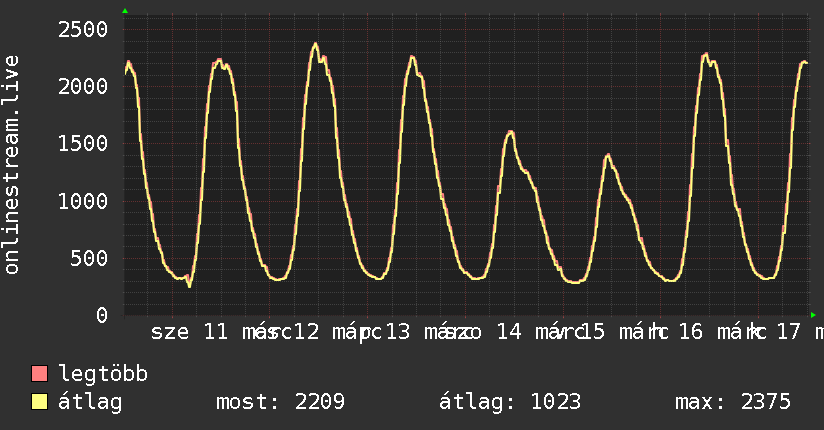Viewport: 824px width, 430px height.
Task: Click the green arrow at x-axis end
Action: tap(813, 315)
